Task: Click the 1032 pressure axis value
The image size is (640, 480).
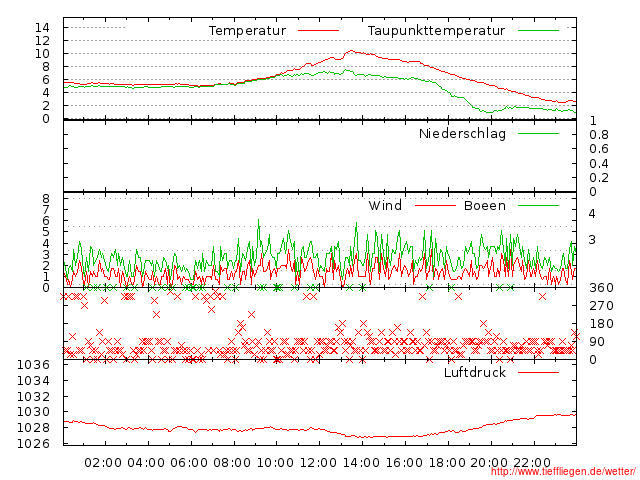Action: 33,396
